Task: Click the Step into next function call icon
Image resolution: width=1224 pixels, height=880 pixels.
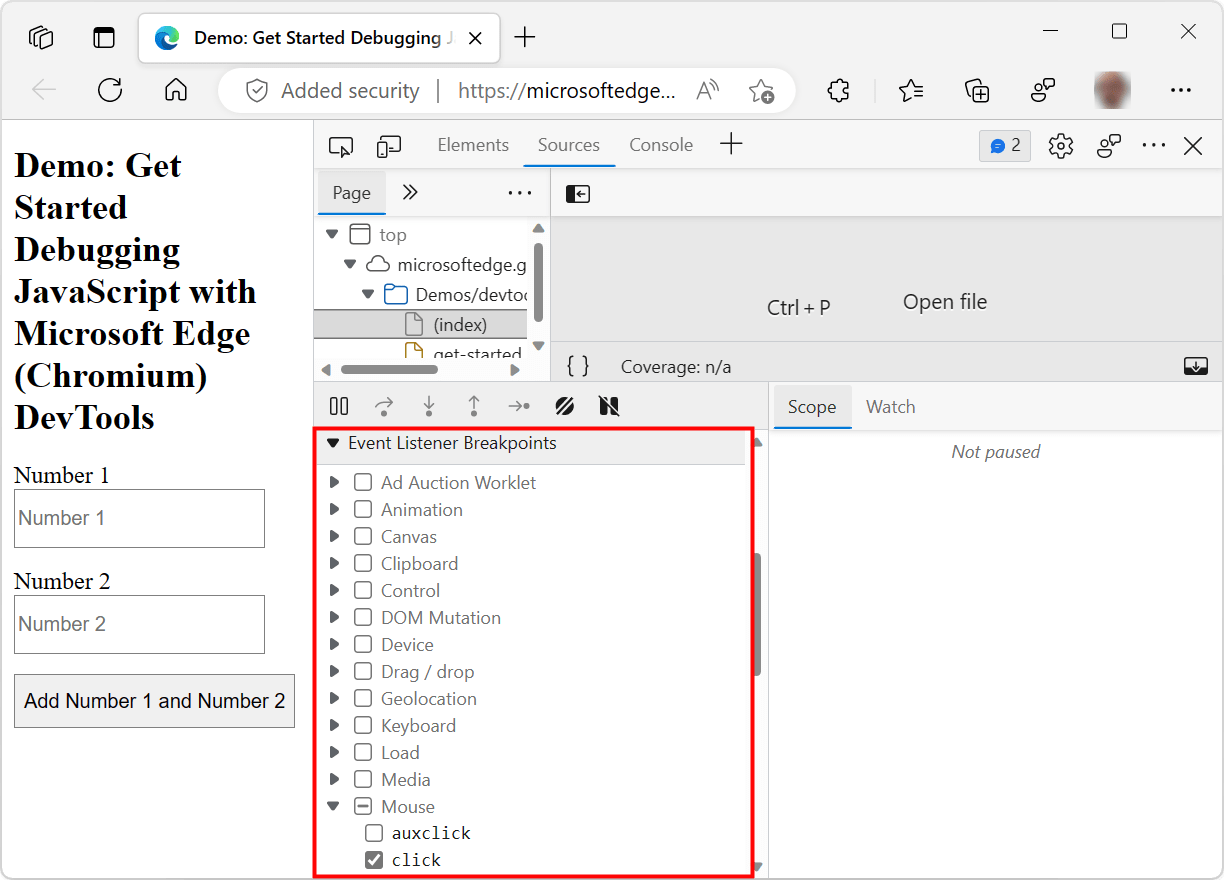Action: pos(428,406)
